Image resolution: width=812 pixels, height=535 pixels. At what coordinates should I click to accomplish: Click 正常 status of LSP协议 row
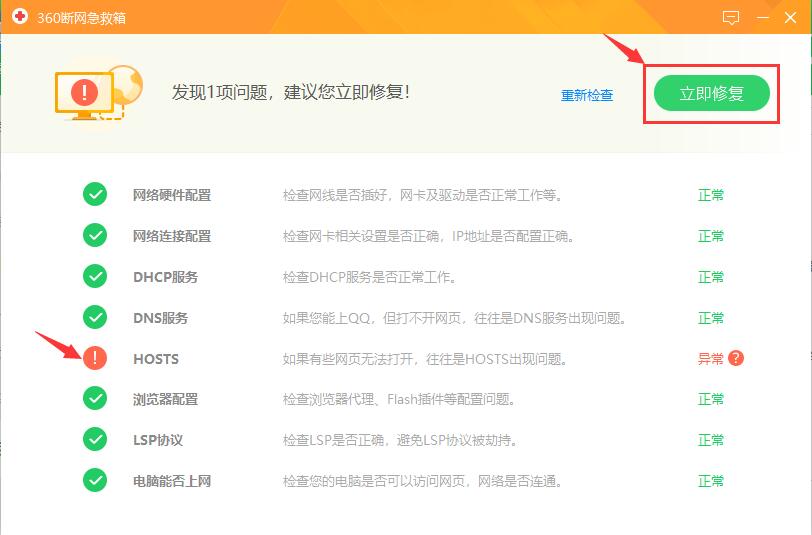710,440
